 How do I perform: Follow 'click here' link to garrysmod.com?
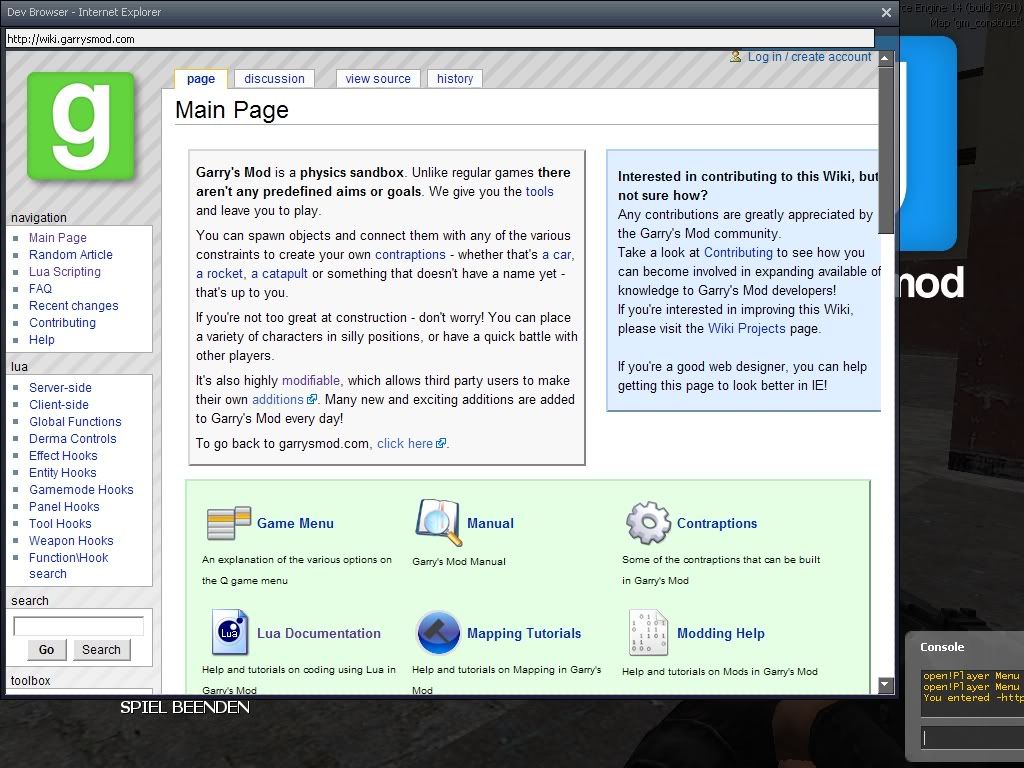pyautogui.click(x=405, y=443)
